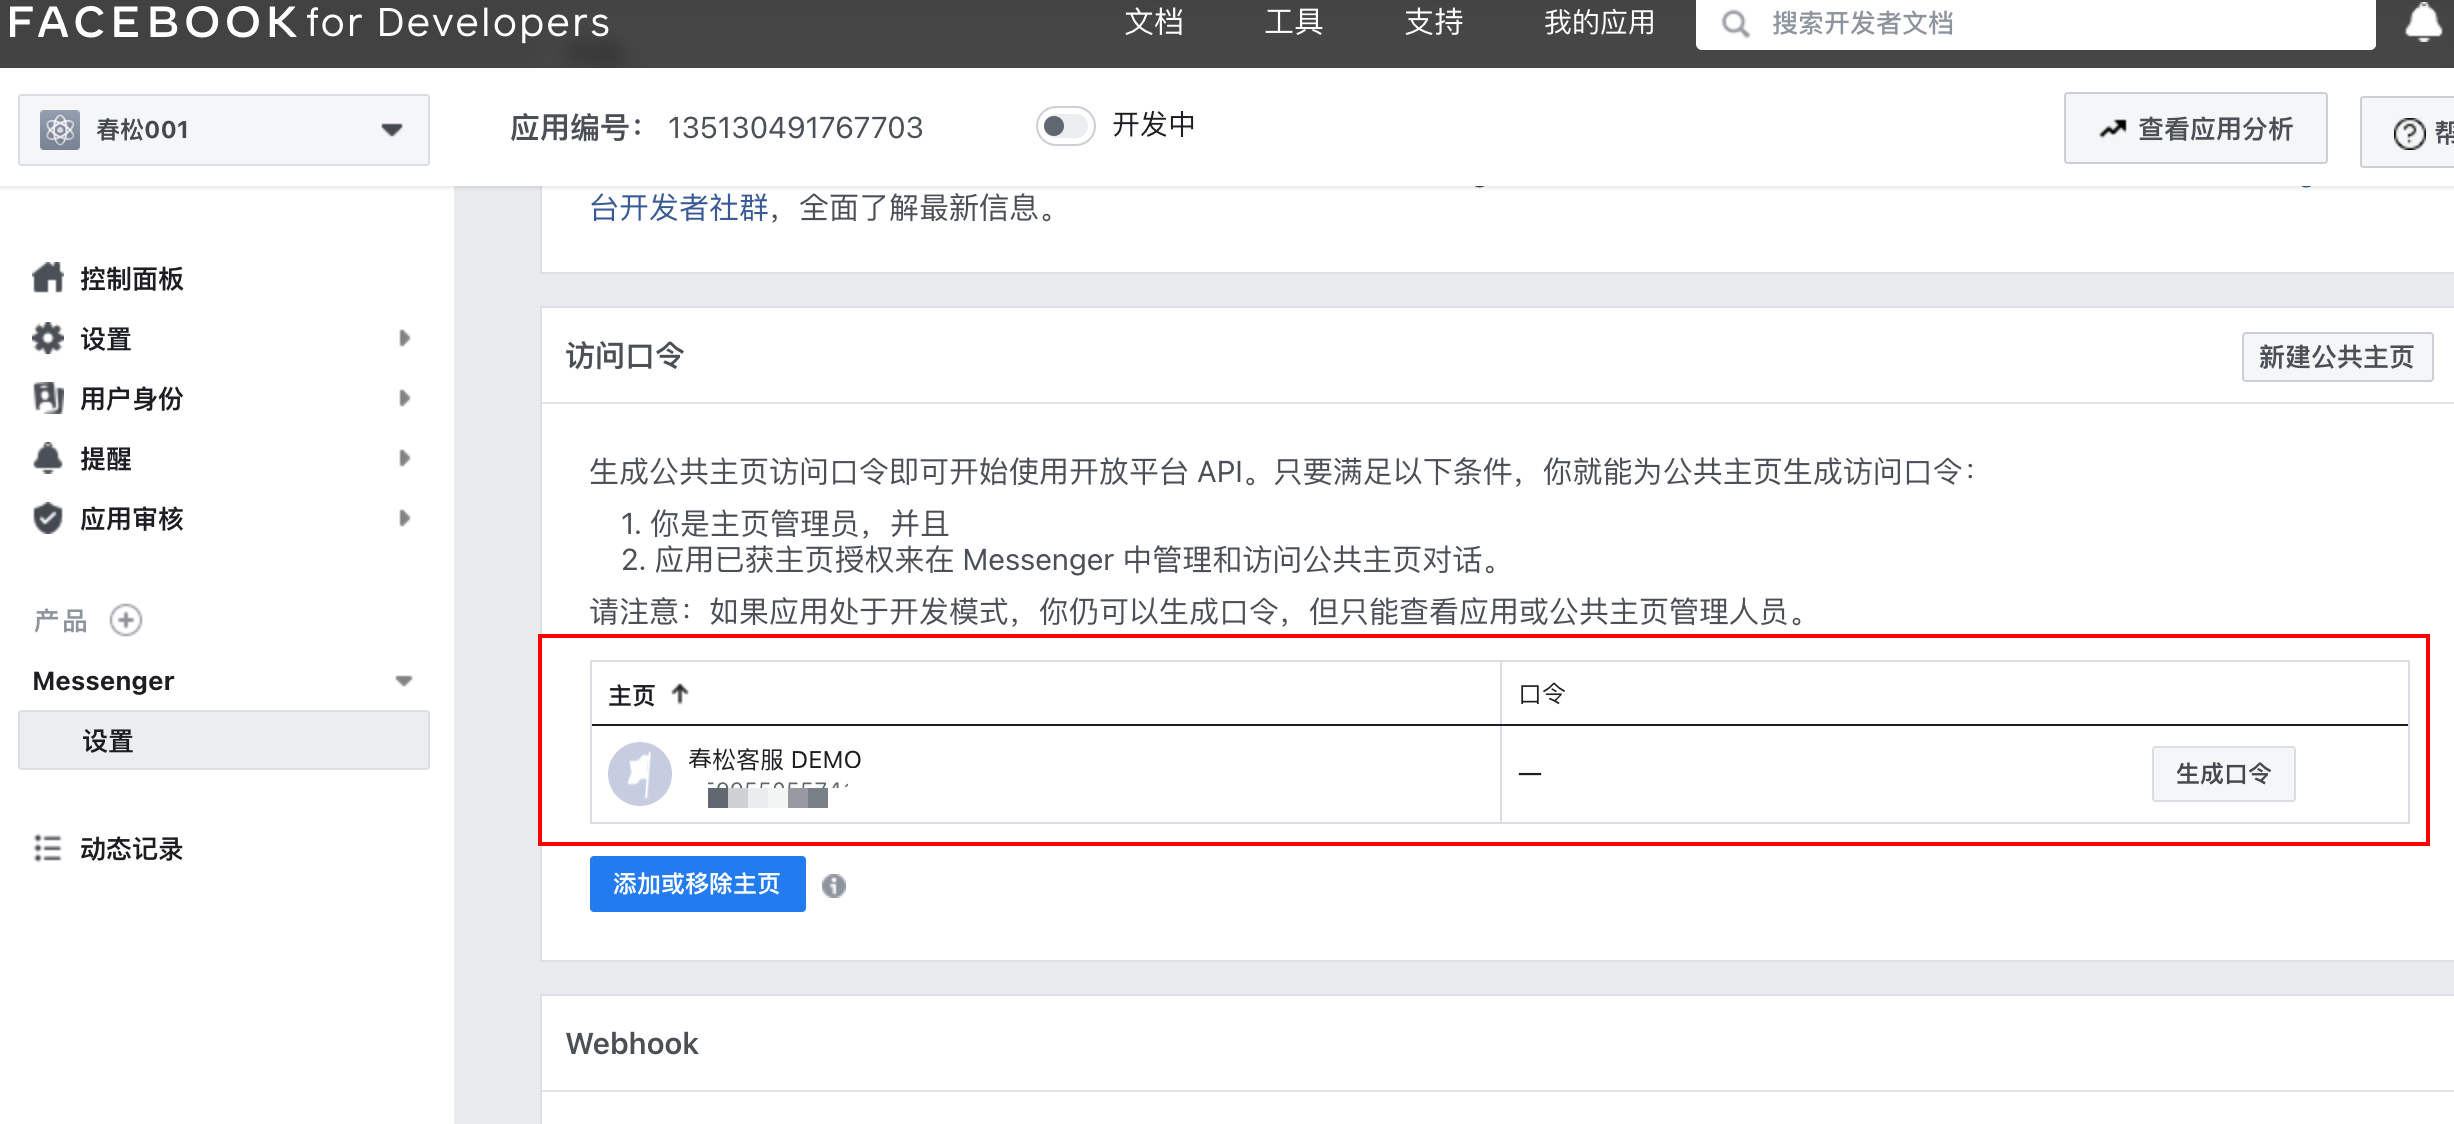
Task: Collapse the Messenger product section
Action: coord(404,681)
